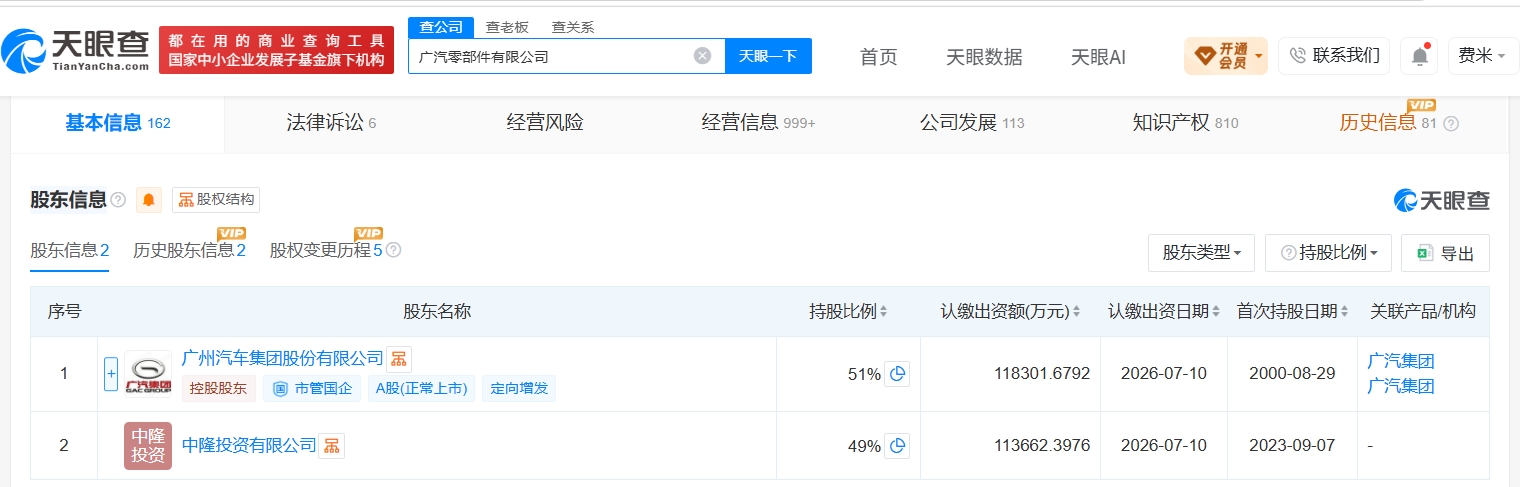
Task: Click the Excel icon on the 导出 button
Action: point(1425,254)
